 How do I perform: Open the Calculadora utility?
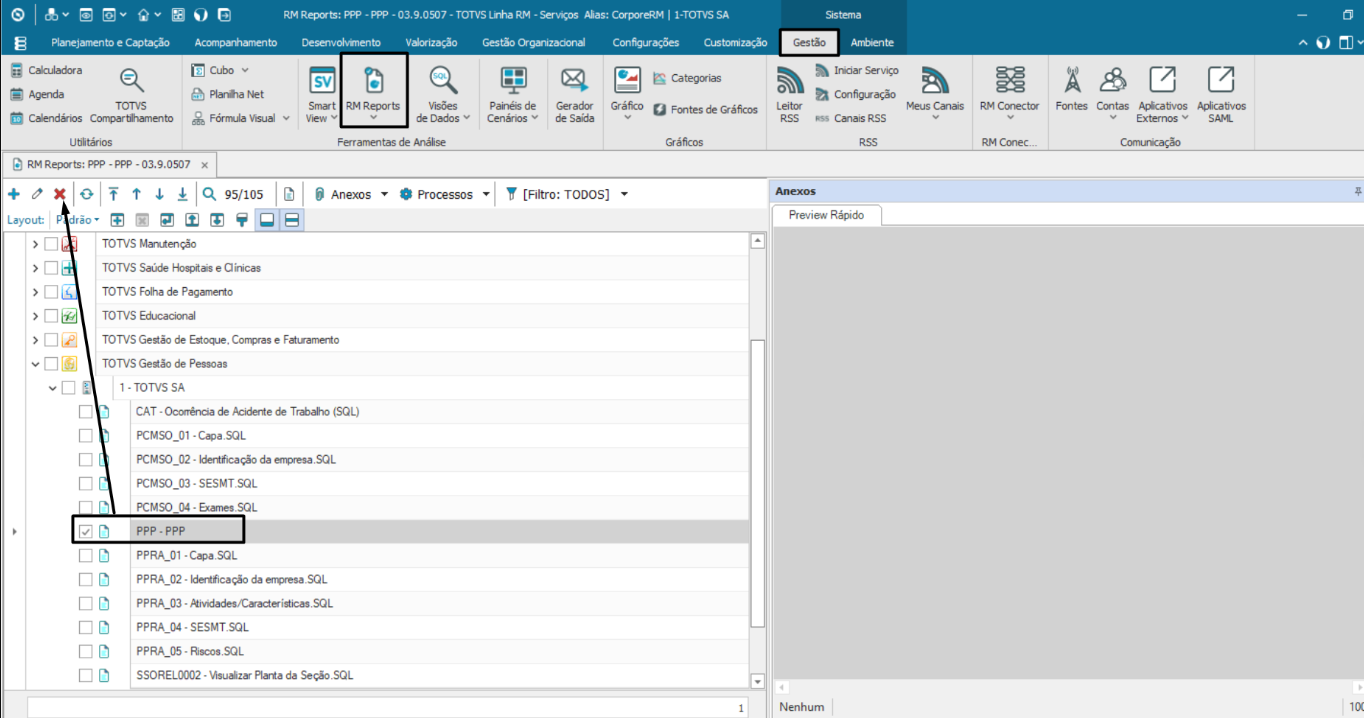46,70
